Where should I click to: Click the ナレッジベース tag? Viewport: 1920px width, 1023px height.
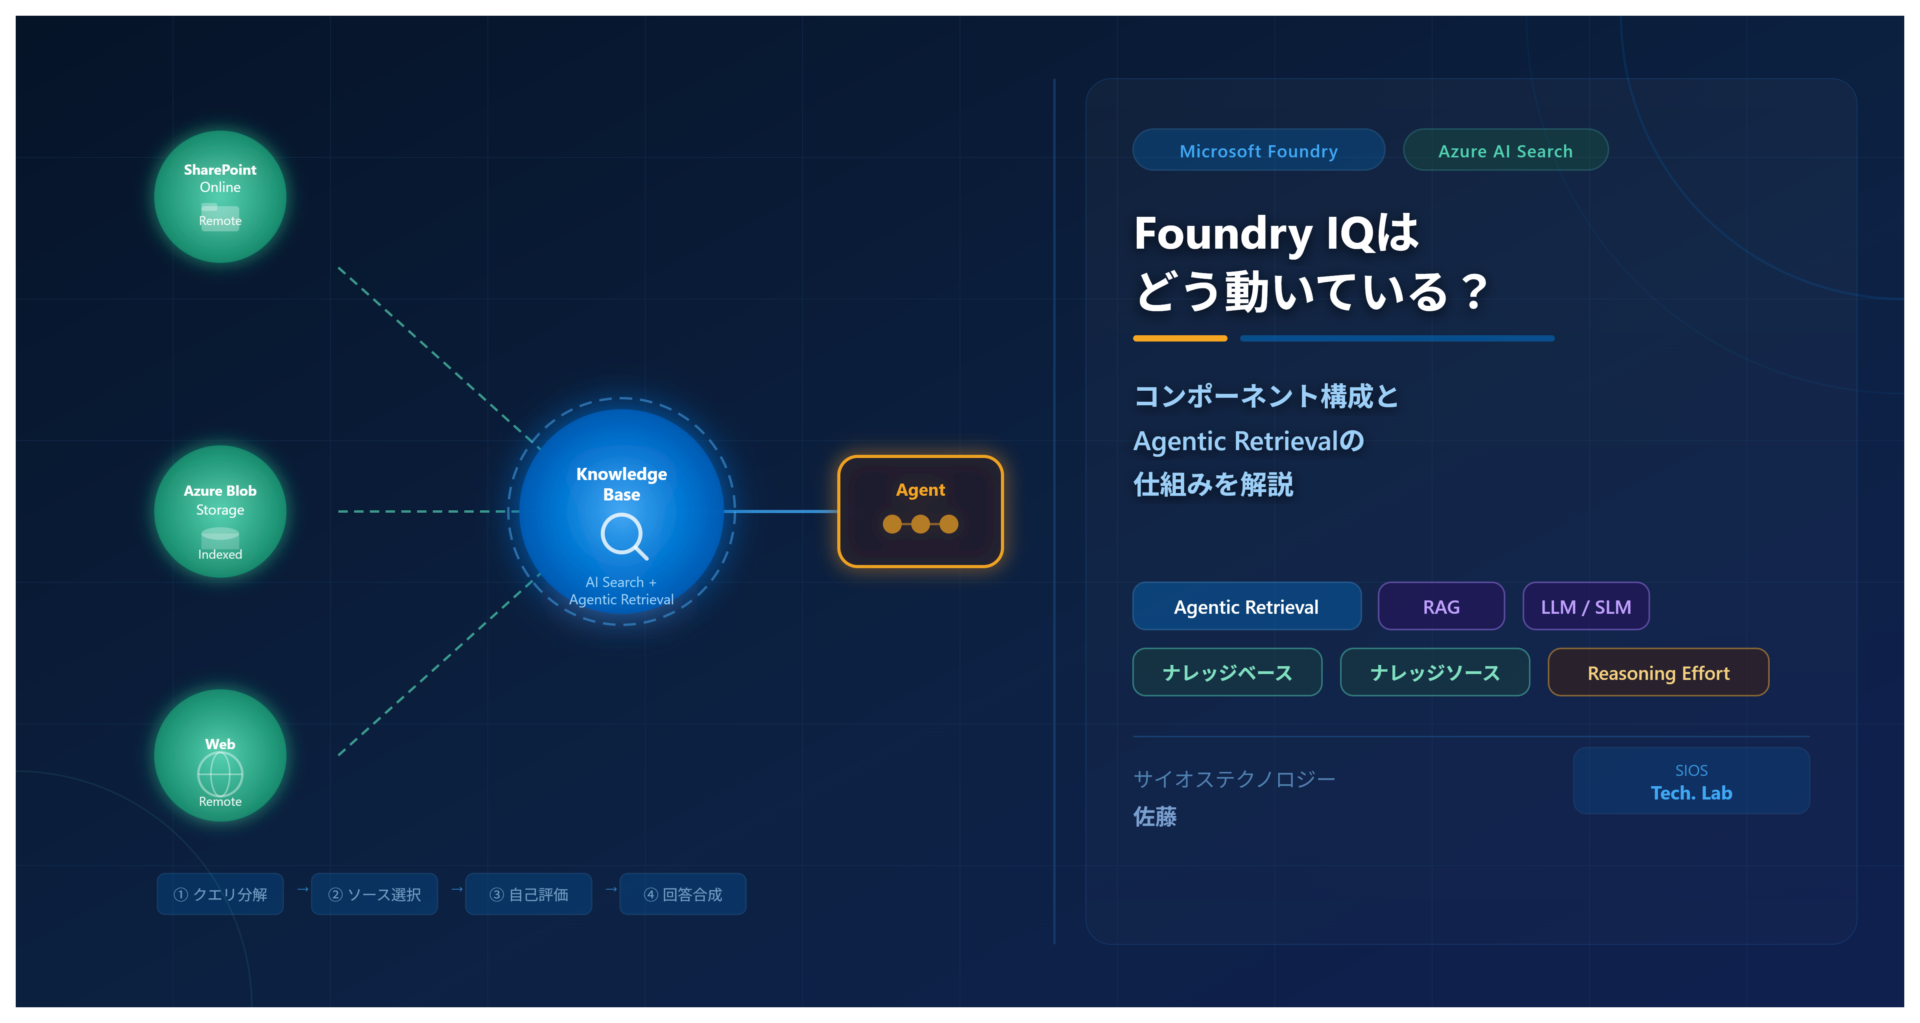point(1227,672)
